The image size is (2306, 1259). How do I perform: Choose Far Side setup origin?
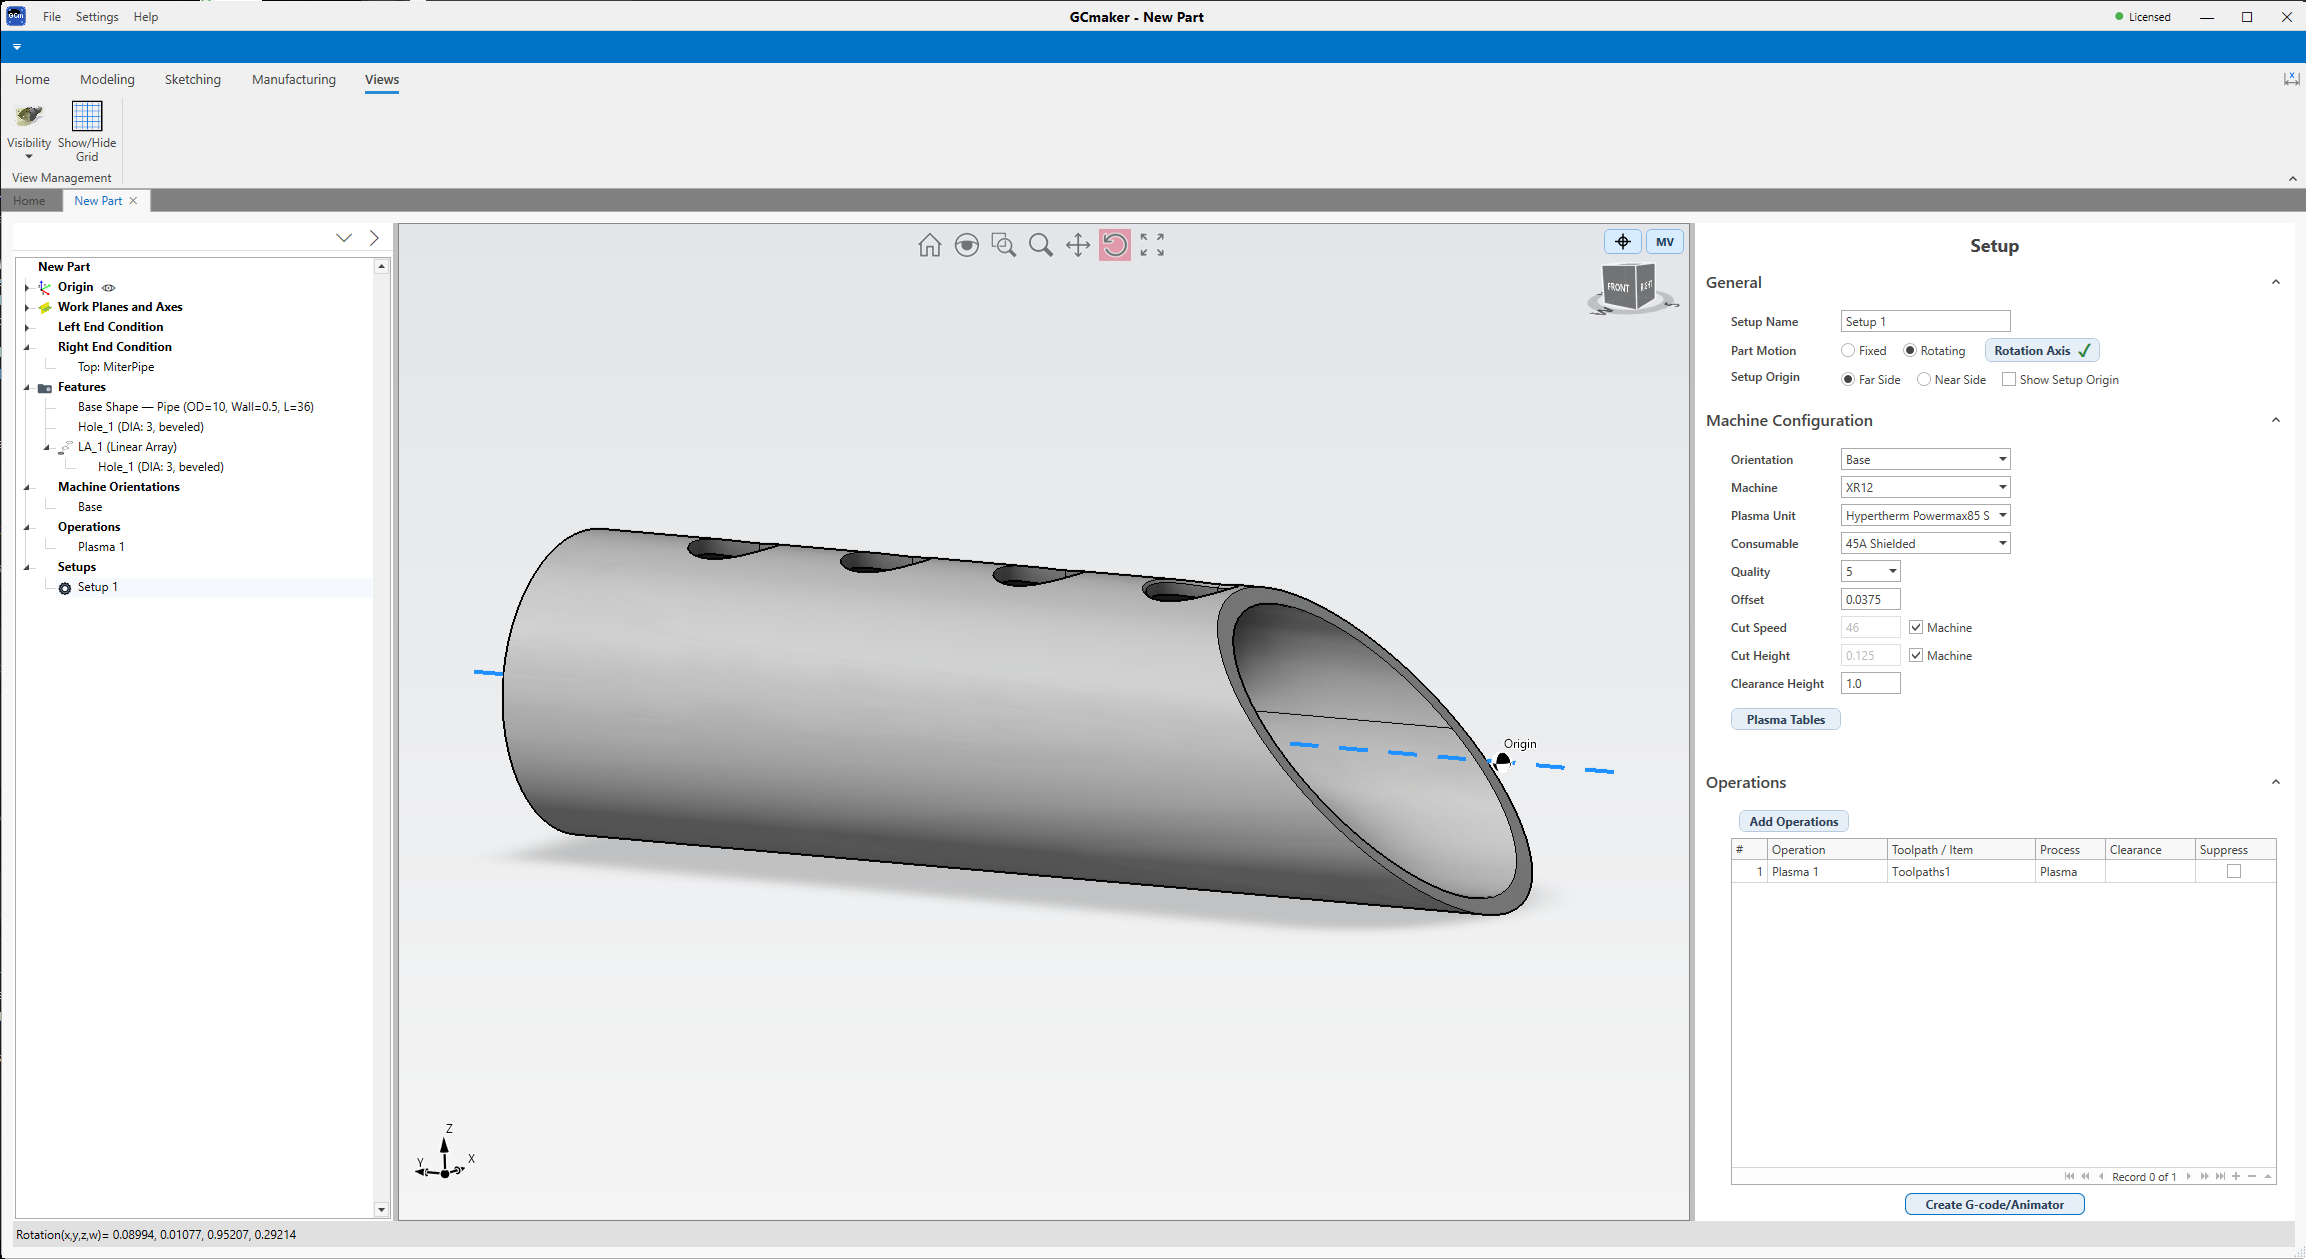(1848, 380)
